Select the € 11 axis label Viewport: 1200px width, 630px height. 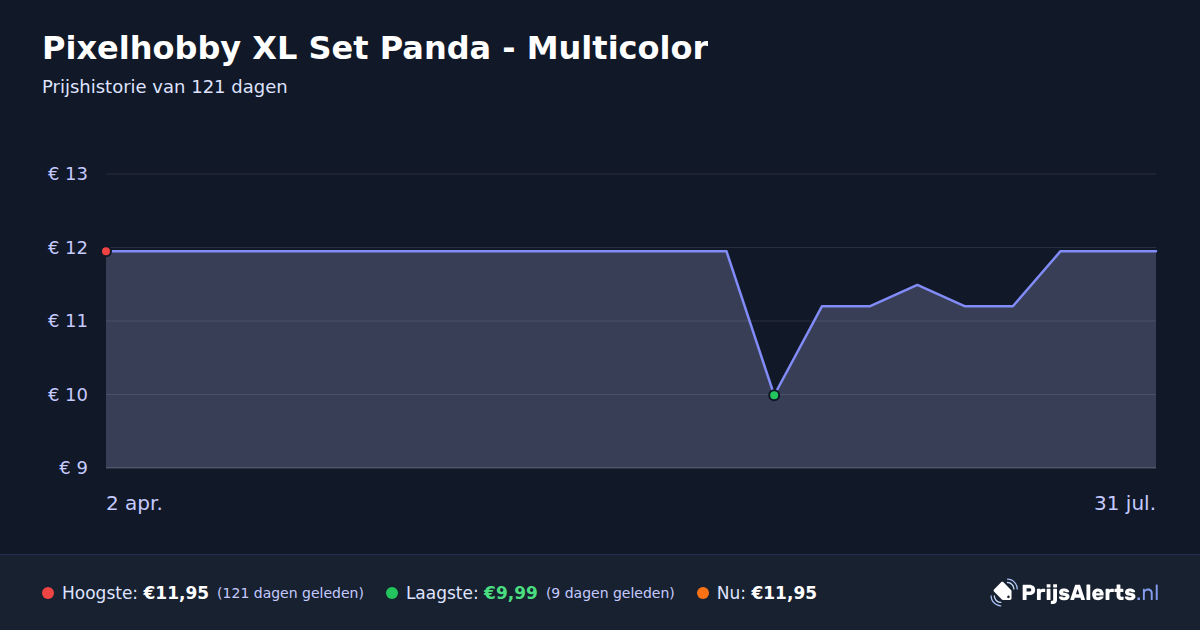(x=68, y=321)
